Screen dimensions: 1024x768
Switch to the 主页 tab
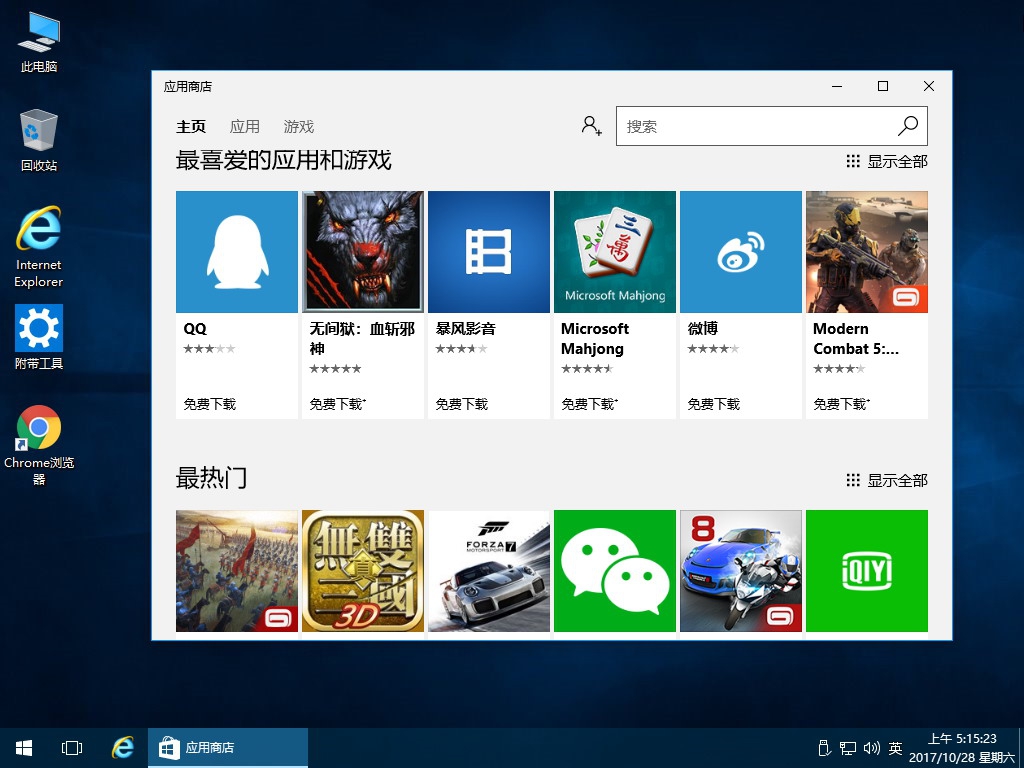[x=191, y=127]
